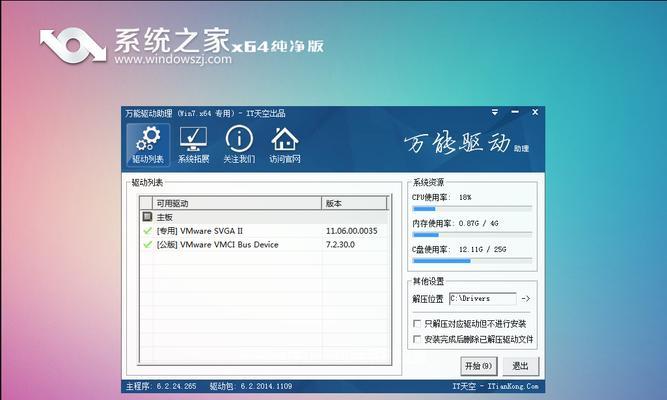667x400 pixels.
Task: Click 主程序: 6.2.24.265 status text
Action: [x=161, y=386]
